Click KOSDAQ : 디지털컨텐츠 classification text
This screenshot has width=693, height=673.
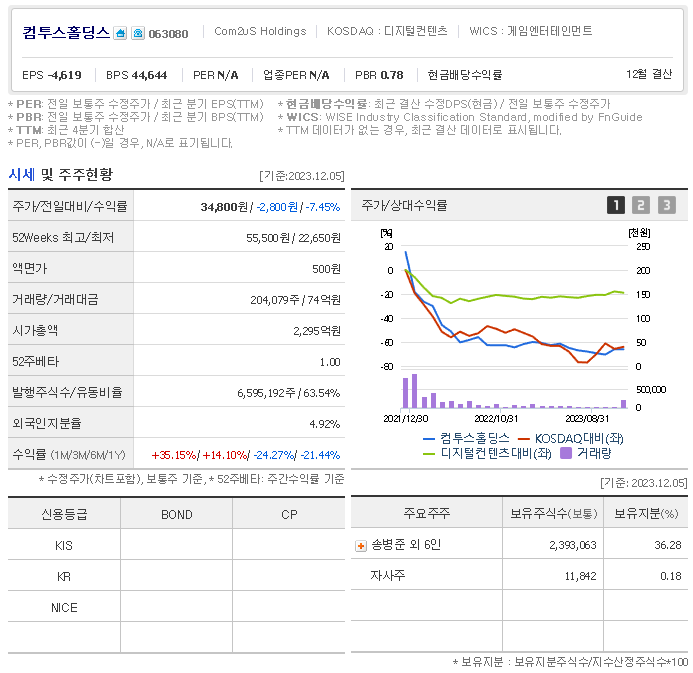387,31
